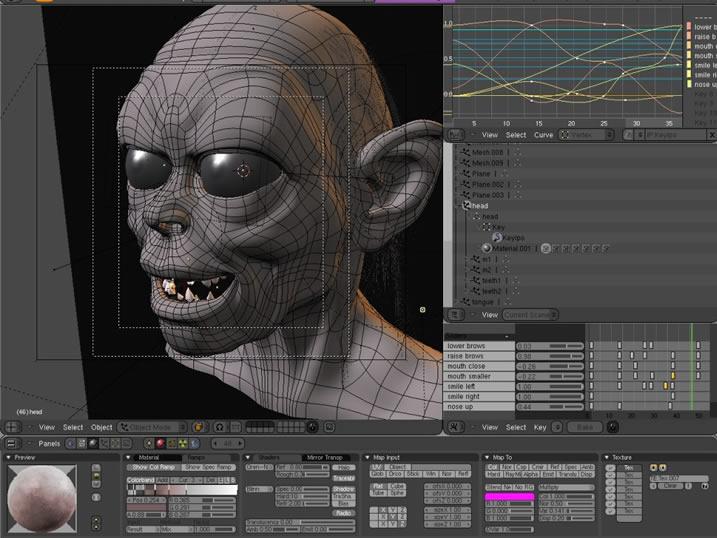Toggle the Col button in Map To
Viewport: 717px width, 538px height.
[492, 467]
